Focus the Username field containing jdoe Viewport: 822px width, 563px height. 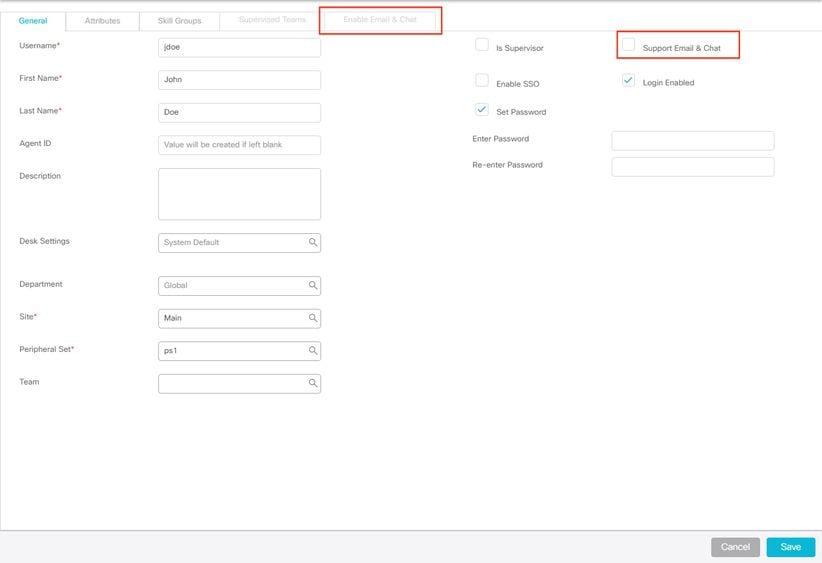pyautogui.click(x=240, y=47)
